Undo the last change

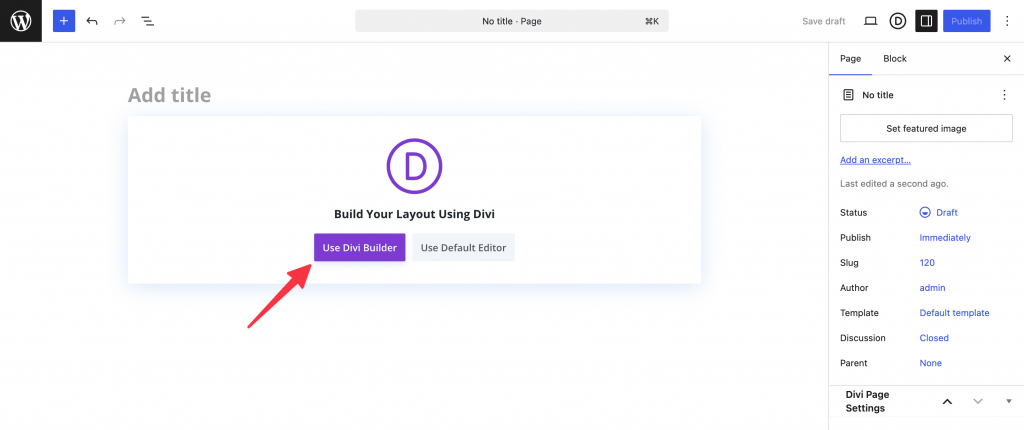click(x=92, y=21)
